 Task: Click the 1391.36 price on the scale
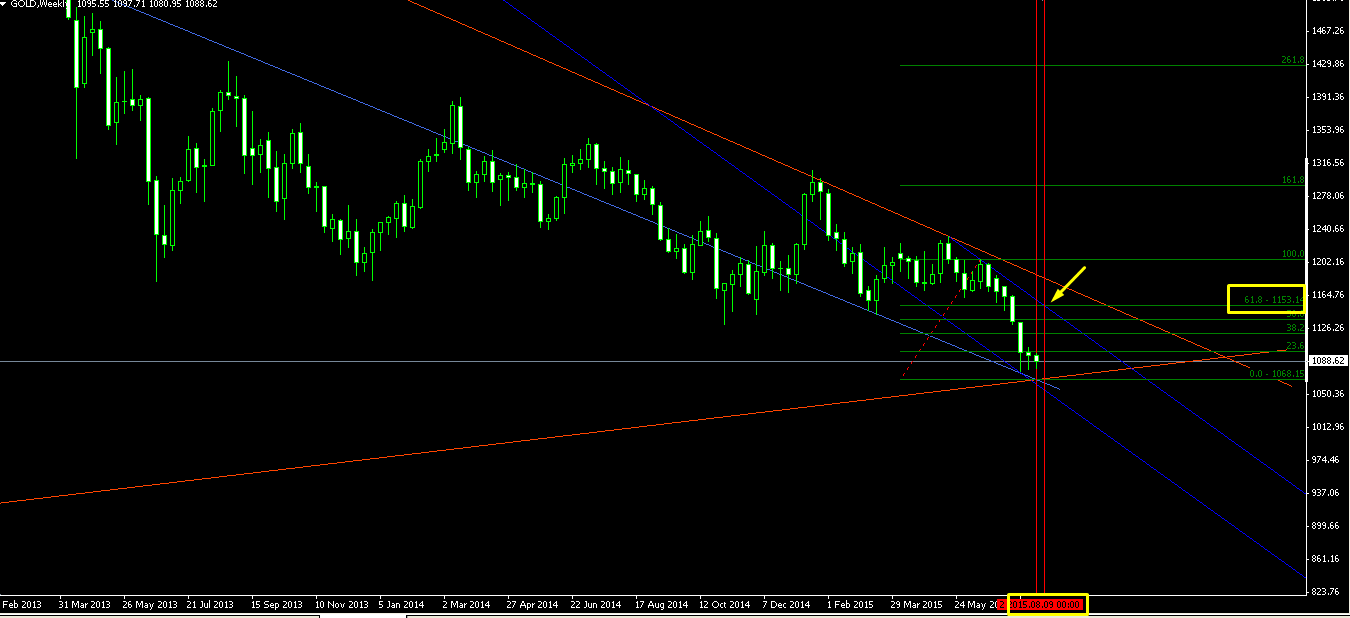[x=1327, y=97]
